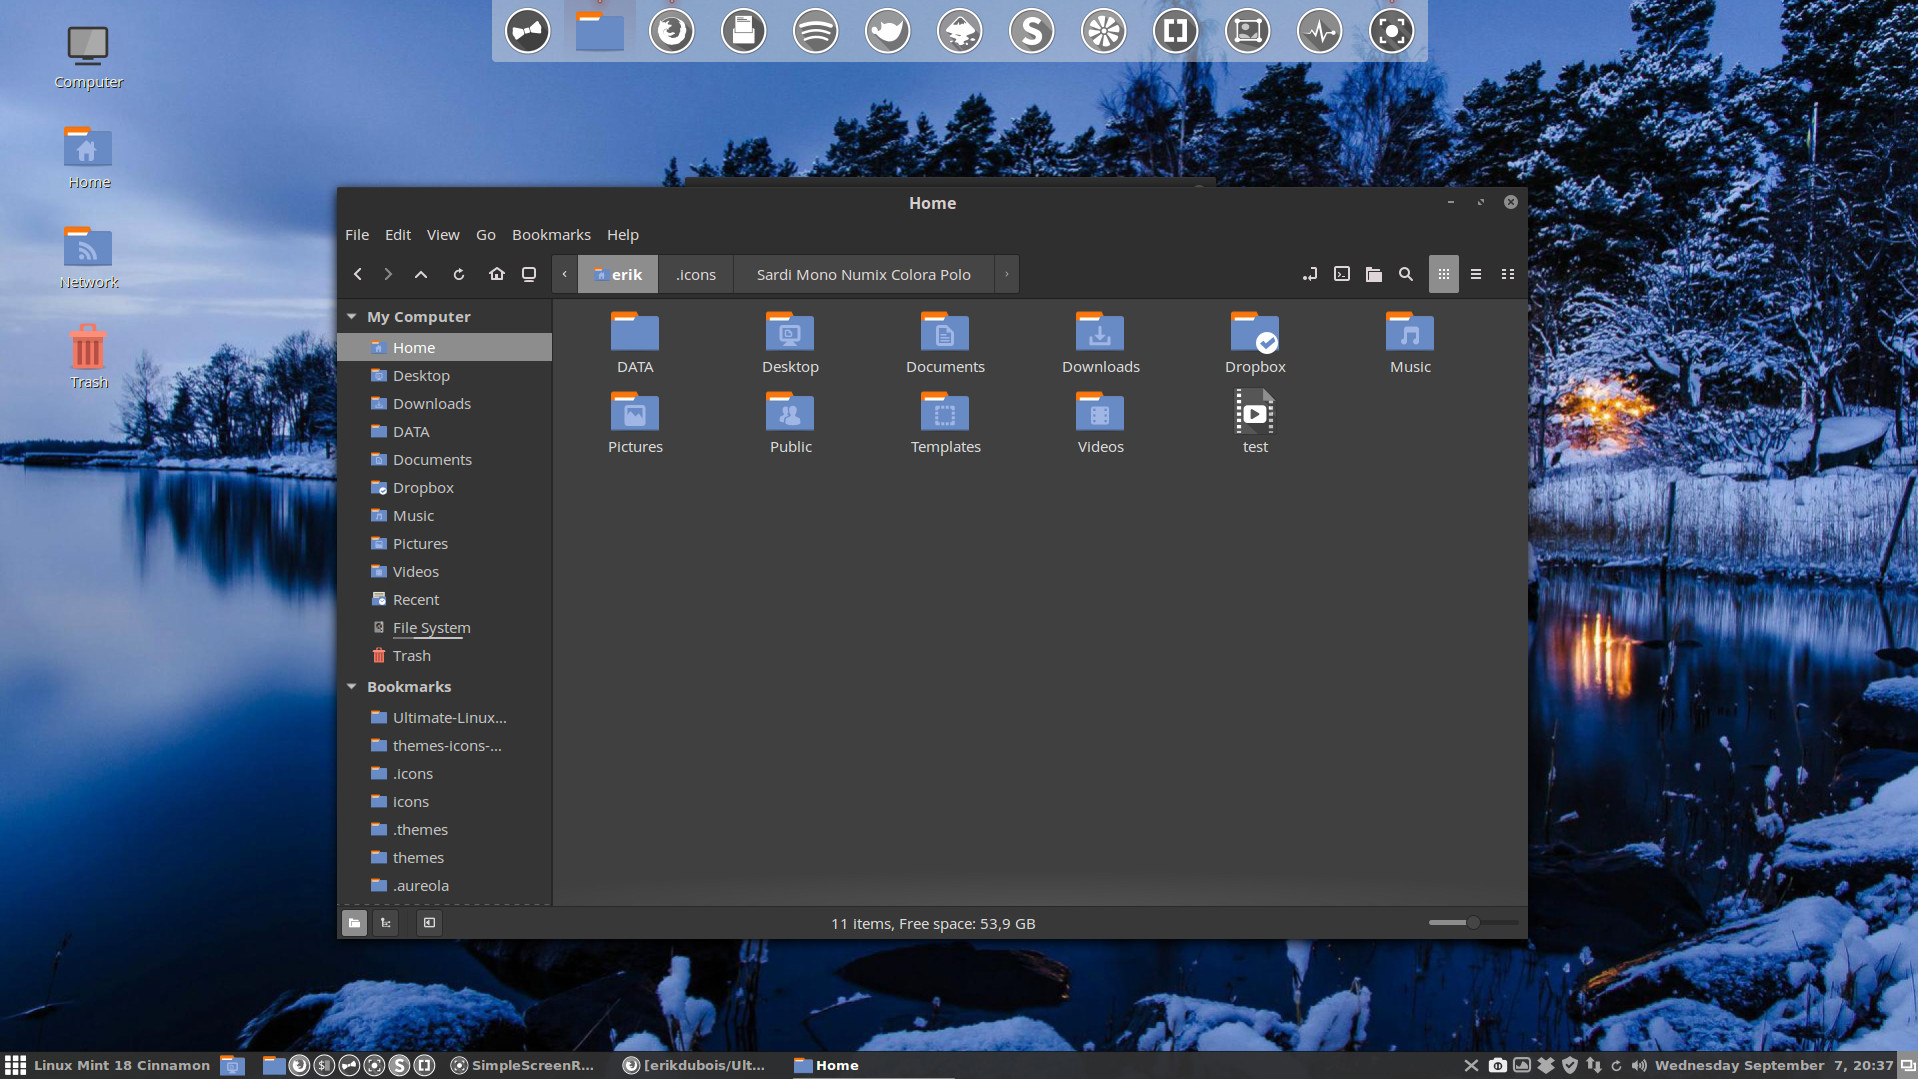The width and height of the screenshot is (1918, 1079).
Task: Refresh the folder with the reload icon
Action: tap(458, 273)
